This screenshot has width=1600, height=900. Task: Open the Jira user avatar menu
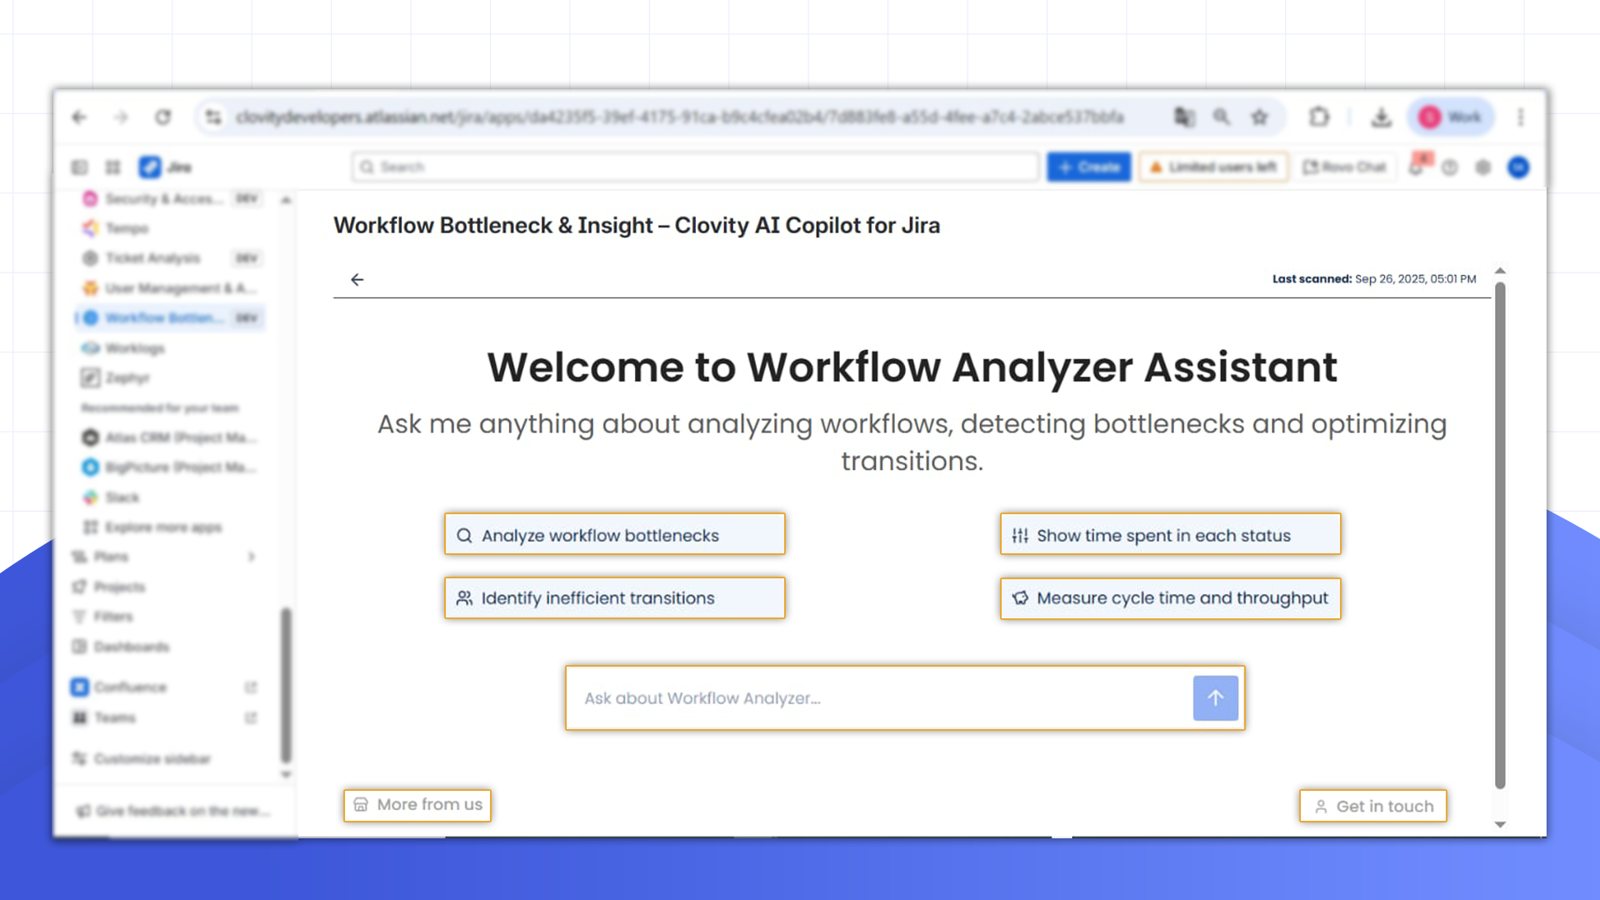1518,167
